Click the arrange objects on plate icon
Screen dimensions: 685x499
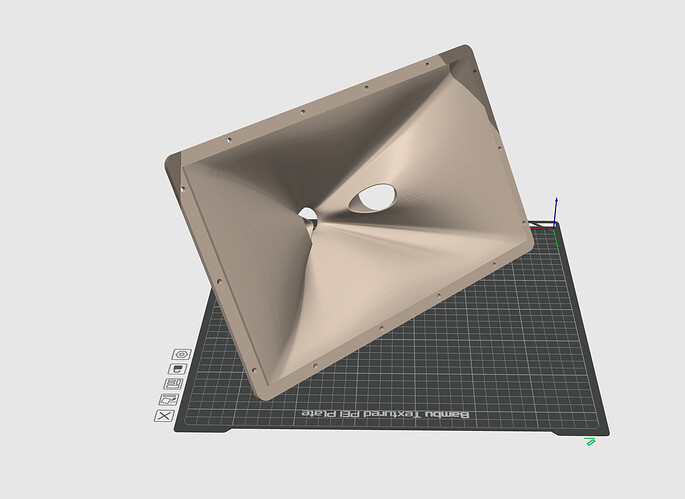[173, 384]
